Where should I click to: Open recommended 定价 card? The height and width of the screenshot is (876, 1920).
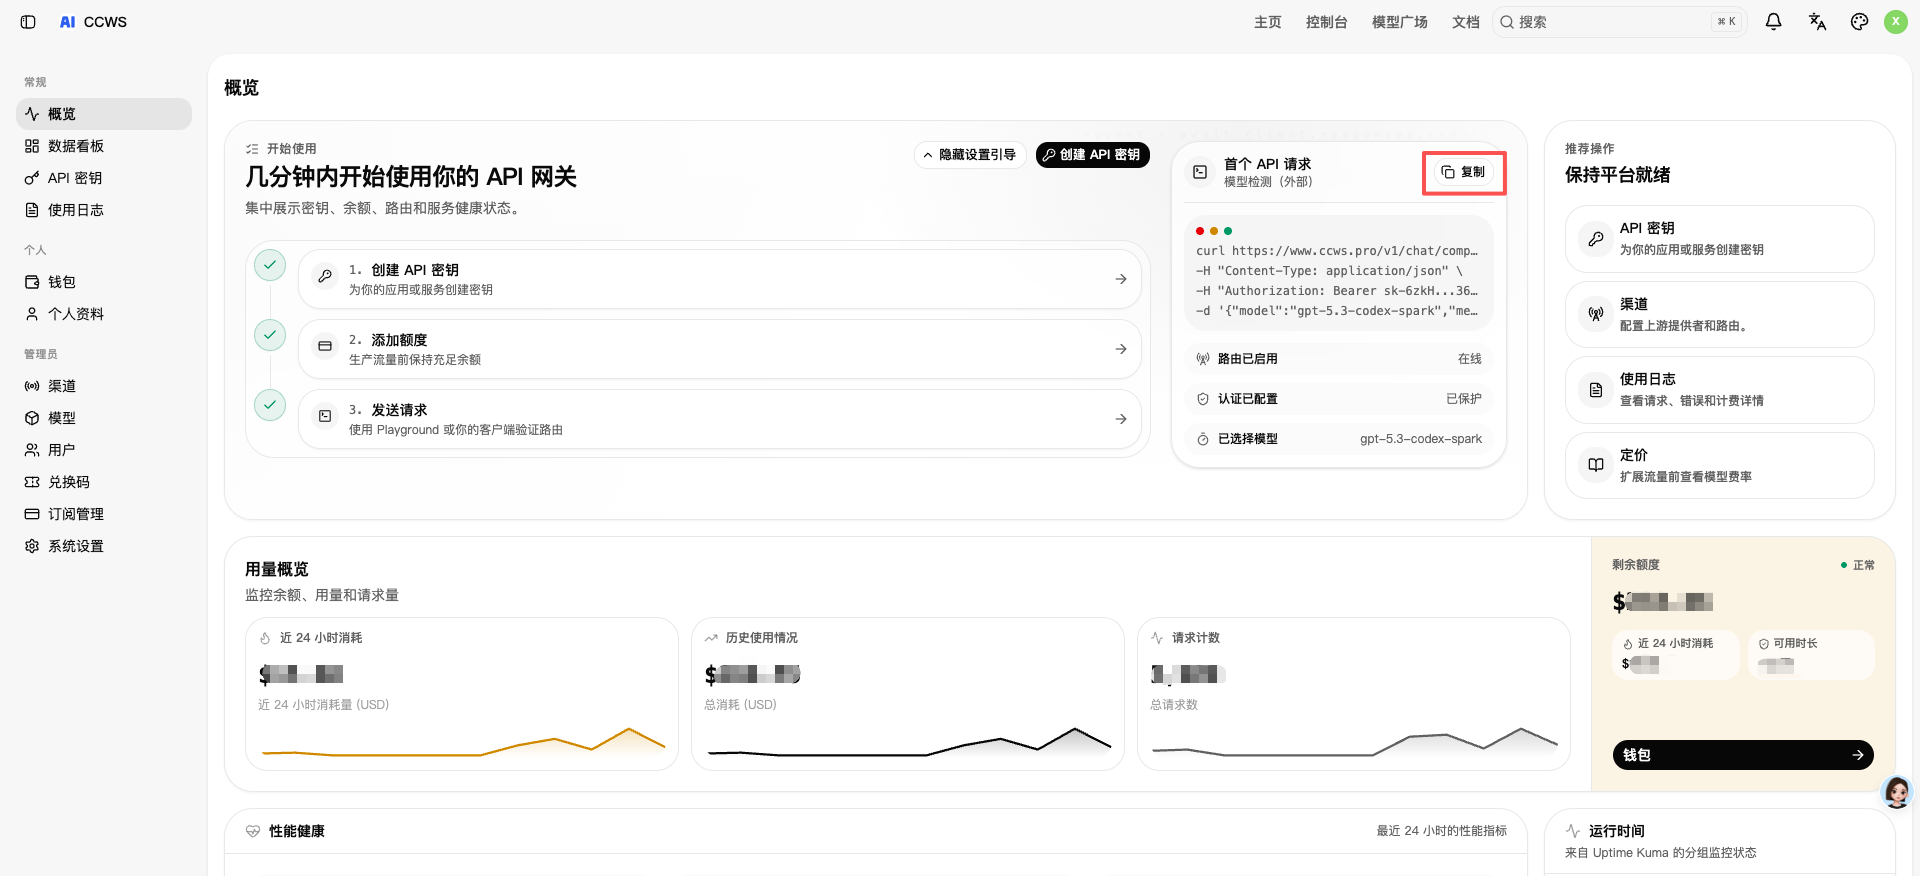[1720, 466]
